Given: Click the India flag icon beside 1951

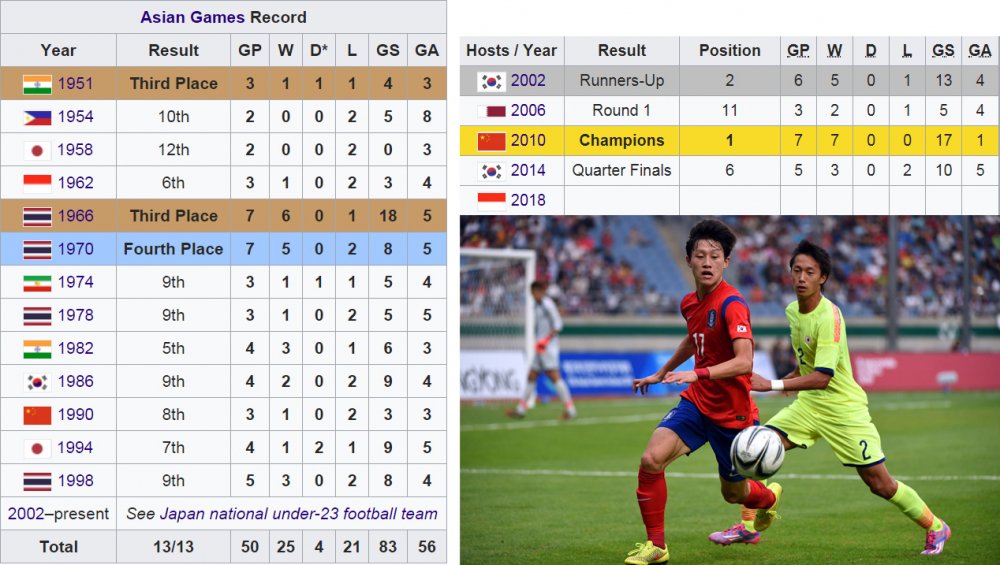Looking at the screenshot, I should click(37, 84).
